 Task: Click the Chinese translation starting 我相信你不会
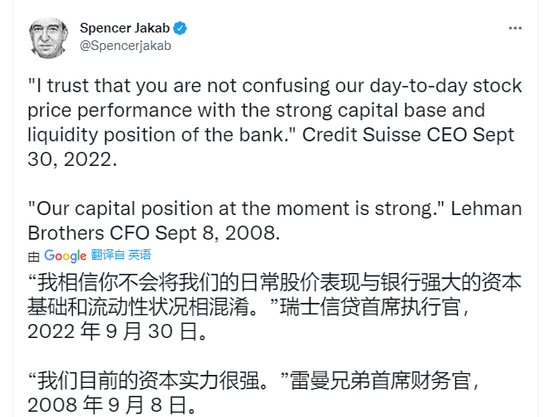click(275, 307)
